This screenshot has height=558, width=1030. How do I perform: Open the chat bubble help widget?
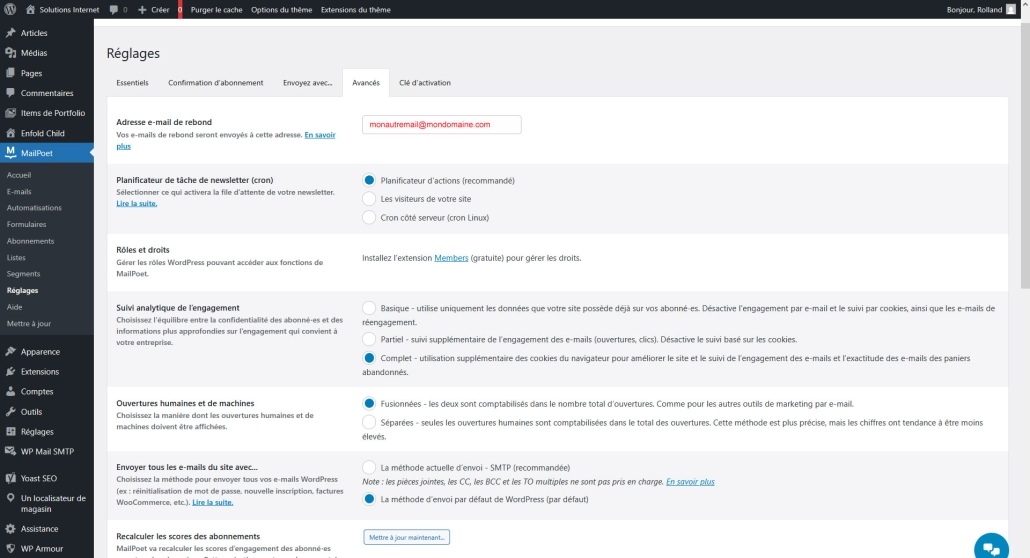click(x=991, y=547)
